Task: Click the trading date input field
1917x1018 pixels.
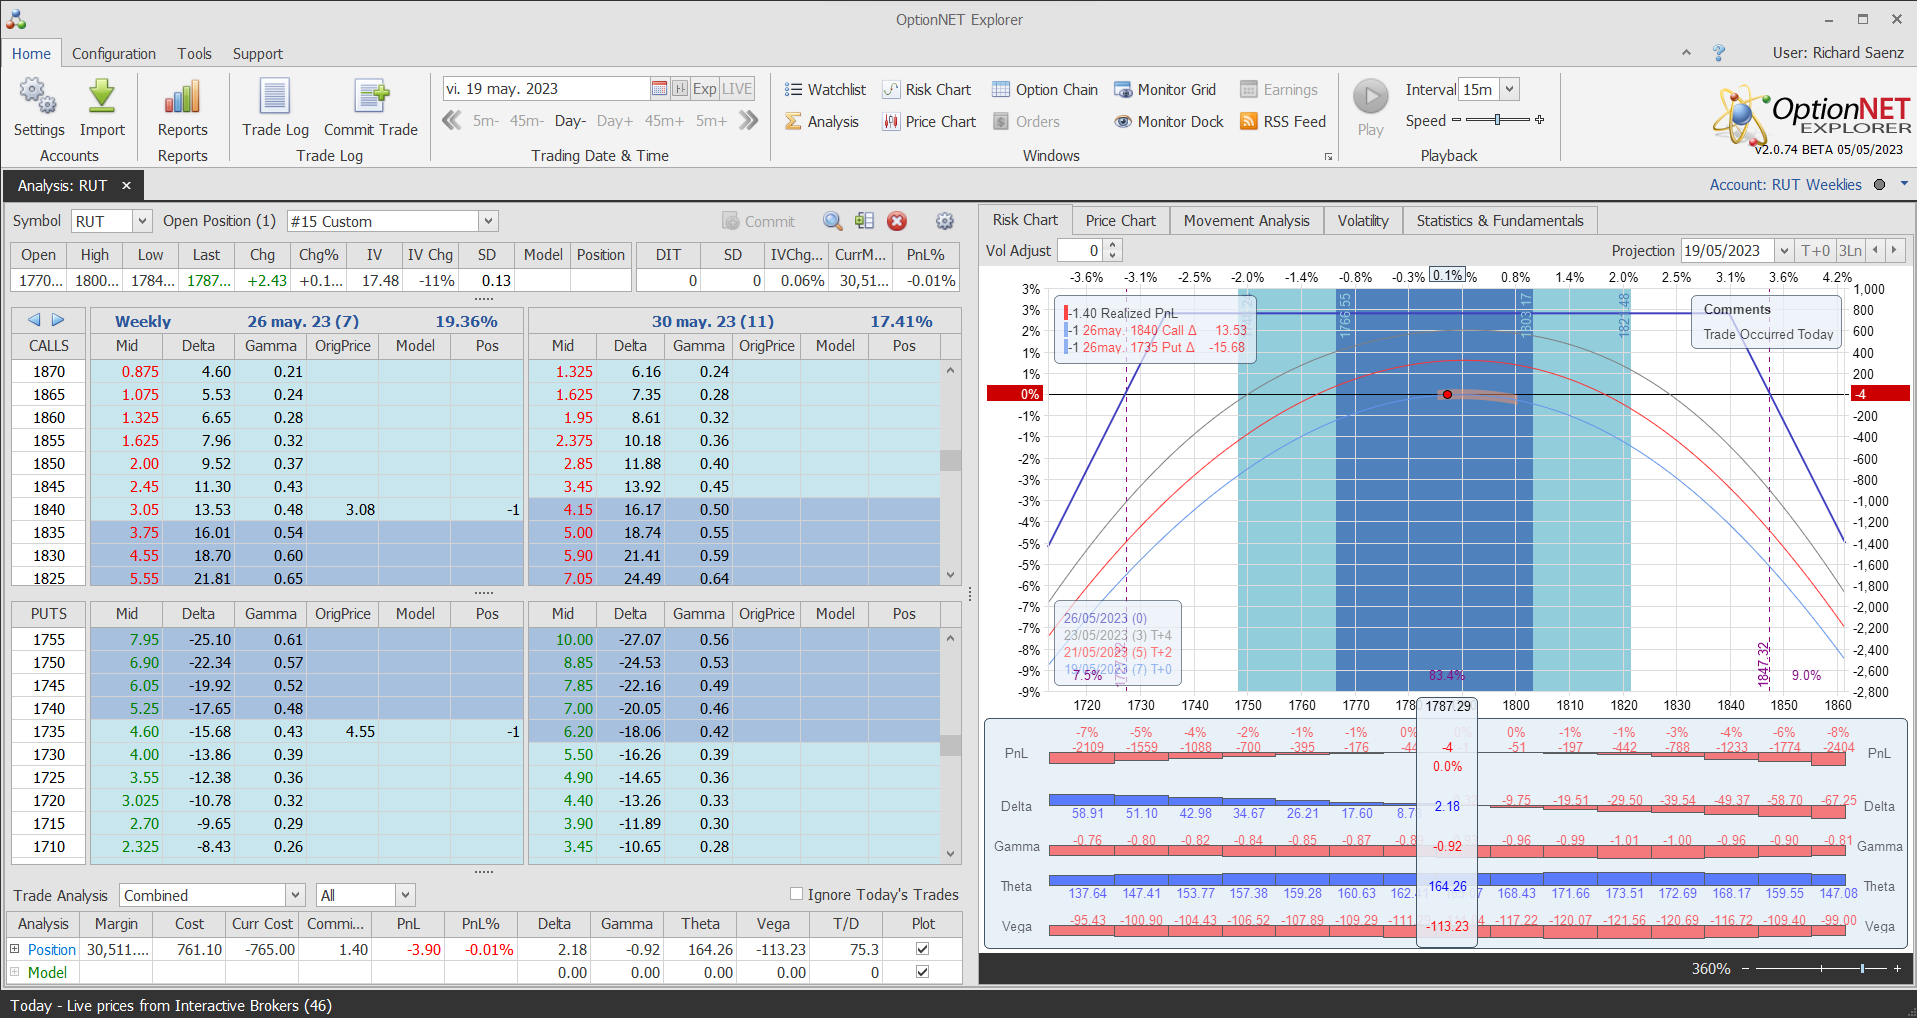Action: [546, 89]
